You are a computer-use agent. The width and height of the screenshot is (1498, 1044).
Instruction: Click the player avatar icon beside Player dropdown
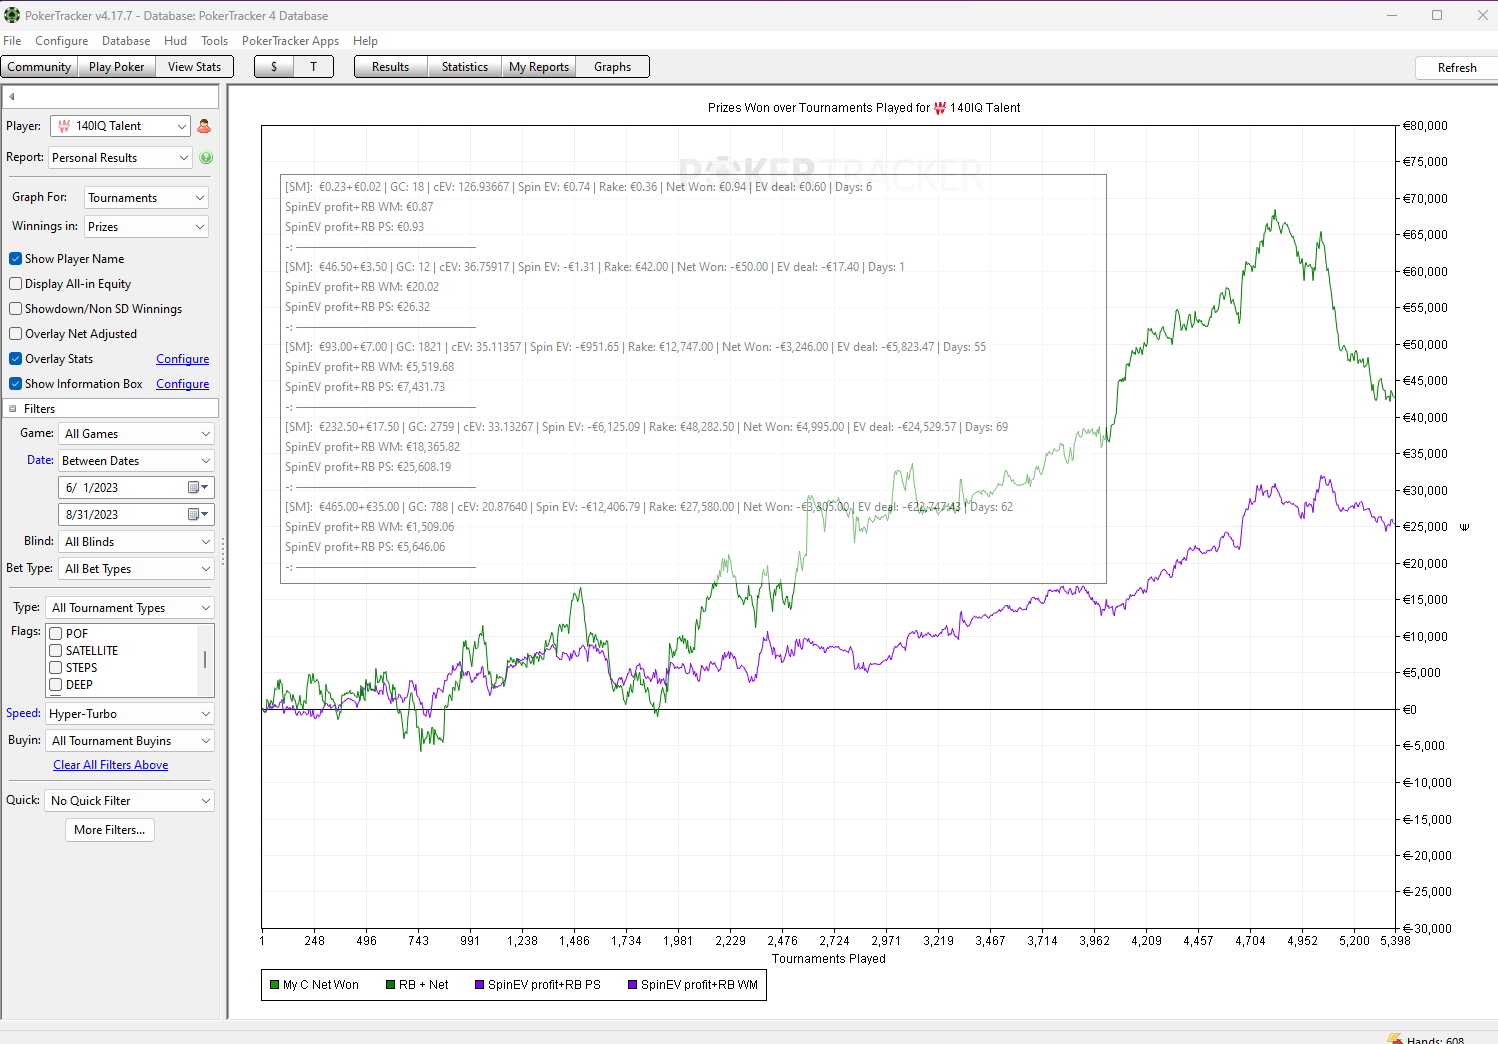coord(204,126)
